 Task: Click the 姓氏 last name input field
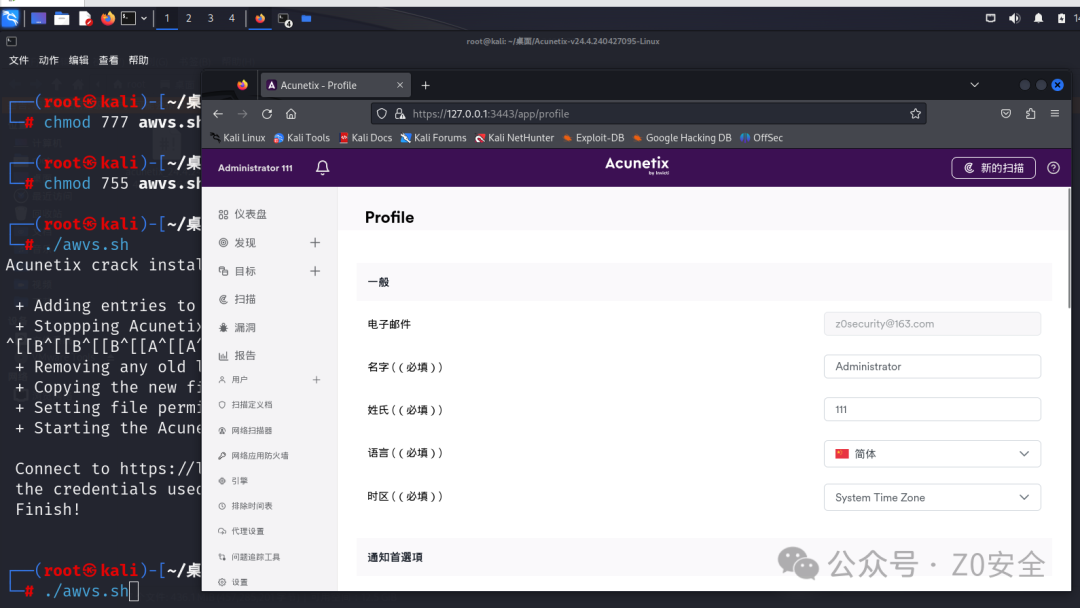tap(932, 409)
